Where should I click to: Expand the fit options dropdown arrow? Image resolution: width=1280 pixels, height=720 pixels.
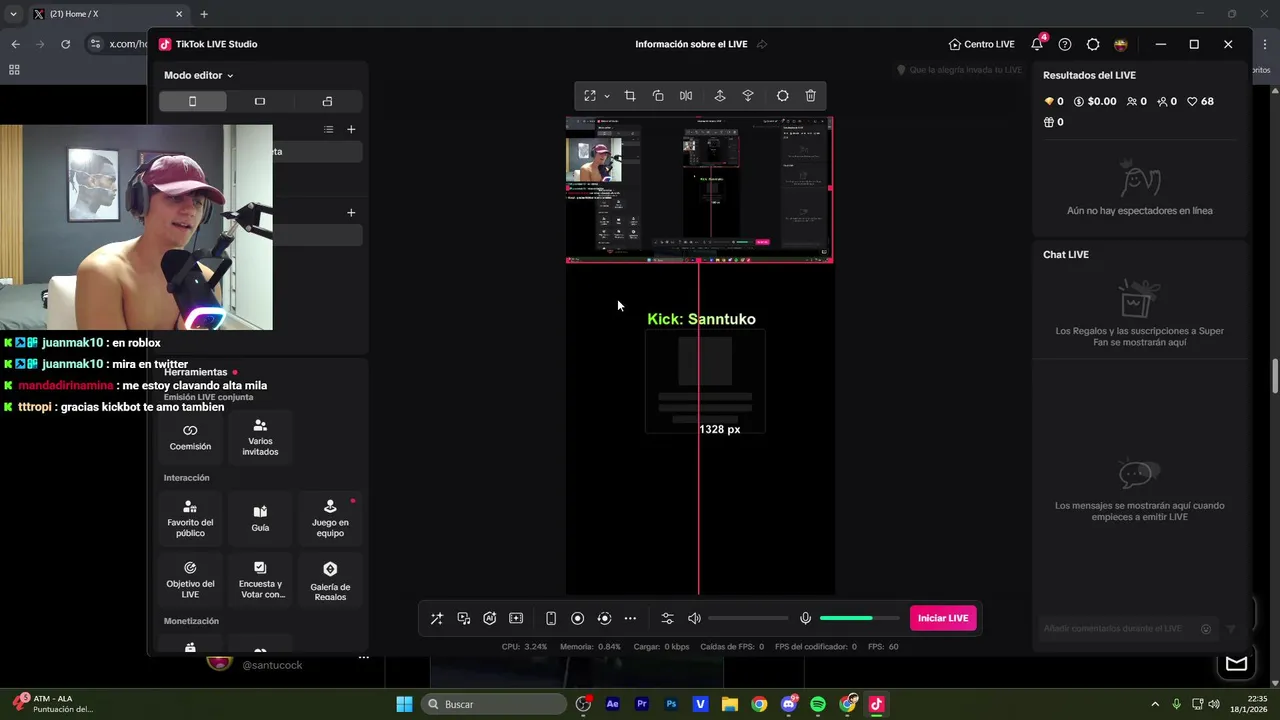coord(606,96)
